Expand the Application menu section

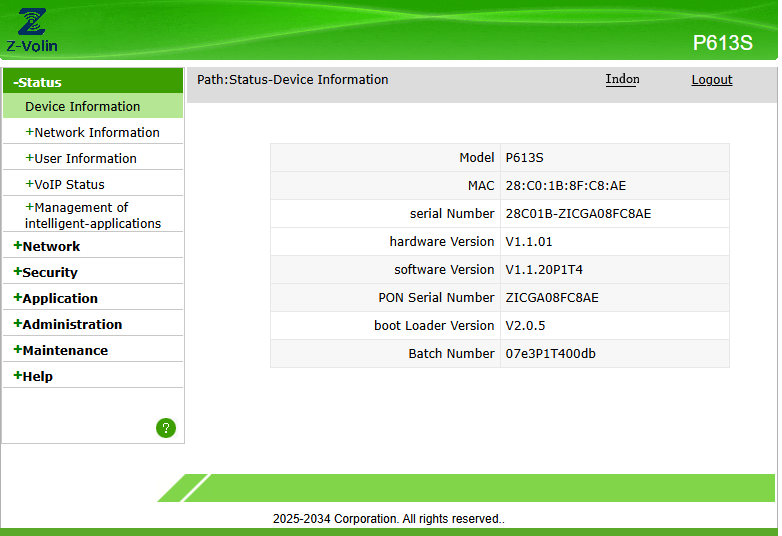coord(55,298)
